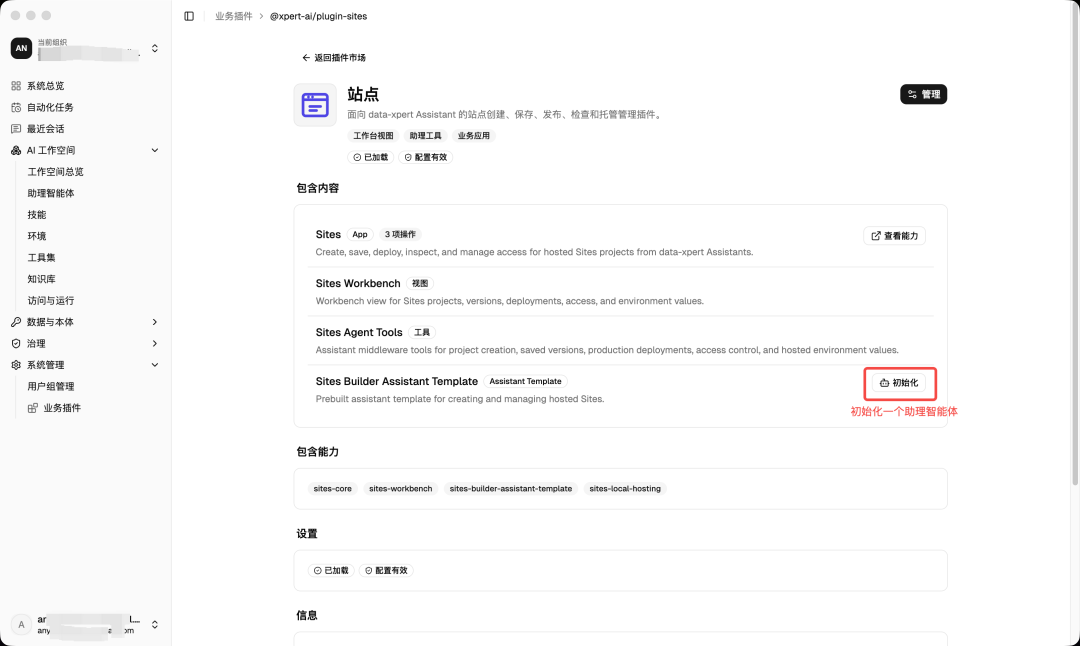Click the Assistant Template badge

[x=526, y=381]
